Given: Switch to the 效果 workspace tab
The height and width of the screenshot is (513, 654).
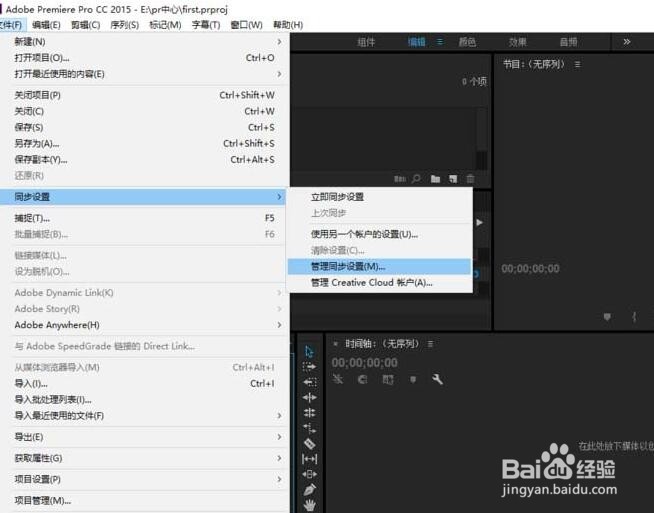Looking at the screenshot, I should pos(518,42).
